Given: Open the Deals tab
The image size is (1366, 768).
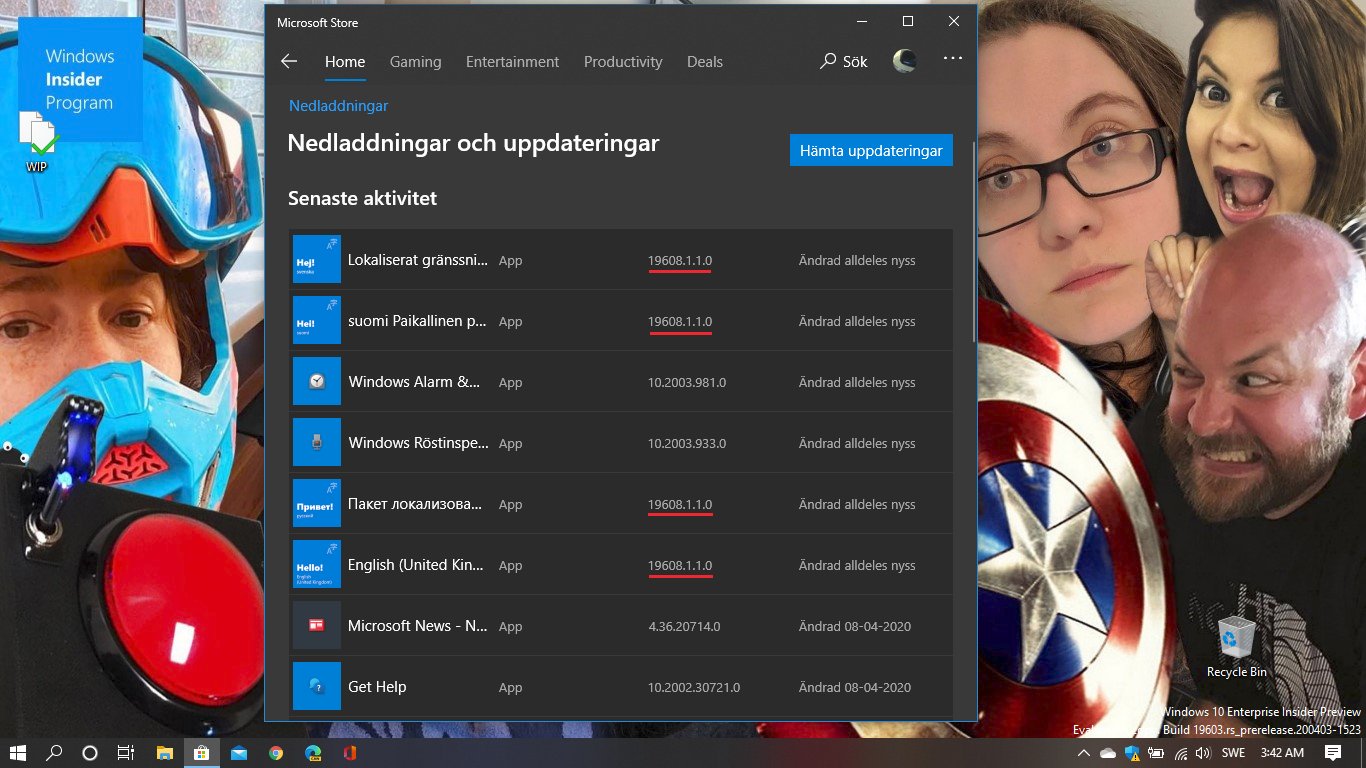Looking at the screenshot, I should click(705, 61).
